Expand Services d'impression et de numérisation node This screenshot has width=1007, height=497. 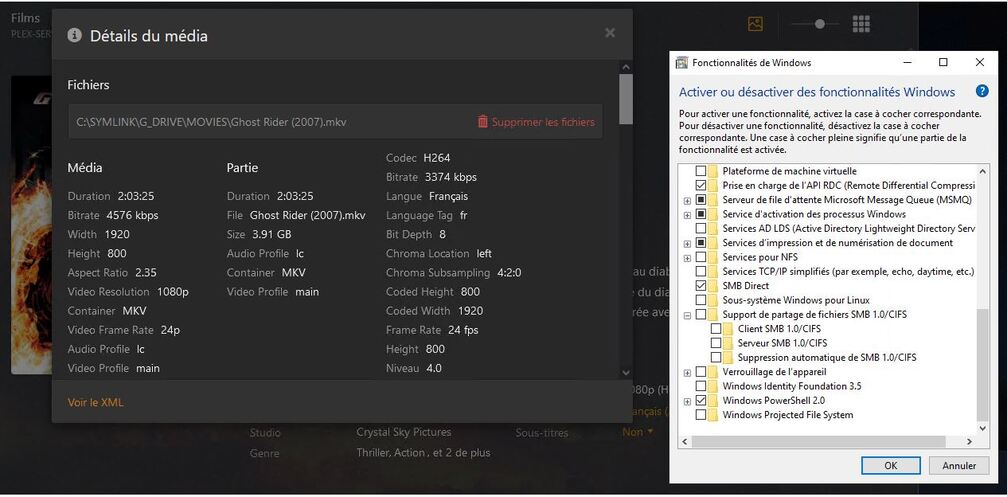click(687, 243)
